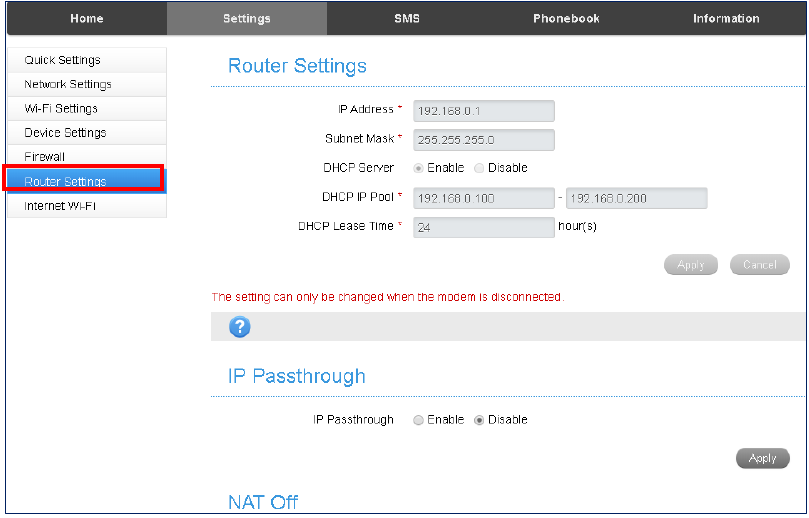This screenshot has height=518, width=809.
Task: Open Wi-Fi Settings sidebar item
Action: click(61, 109)
